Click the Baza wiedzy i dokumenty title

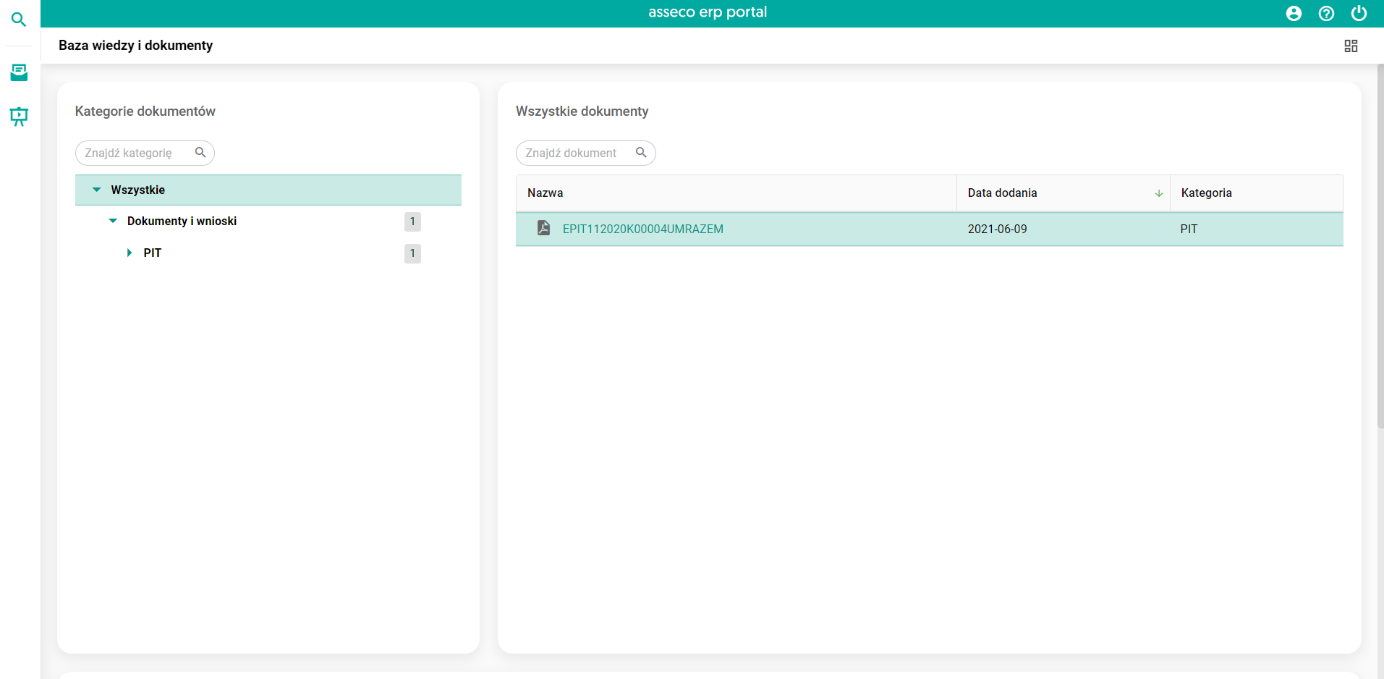136,46
